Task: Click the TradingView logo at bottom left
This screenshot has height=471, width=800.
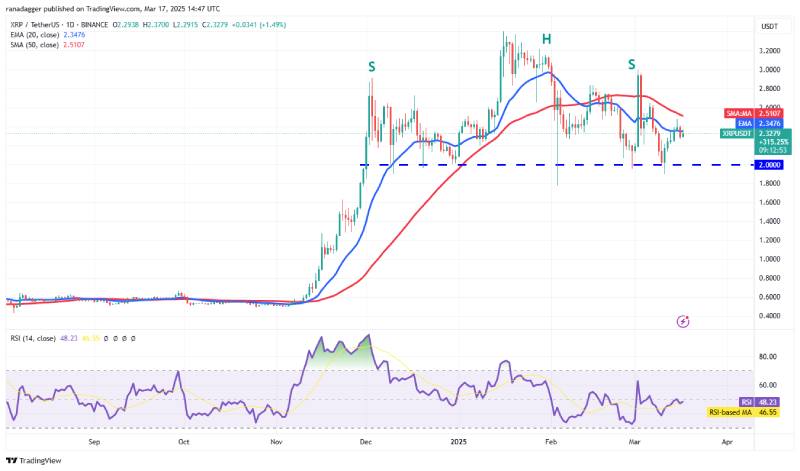Action: tap(34, 460)
